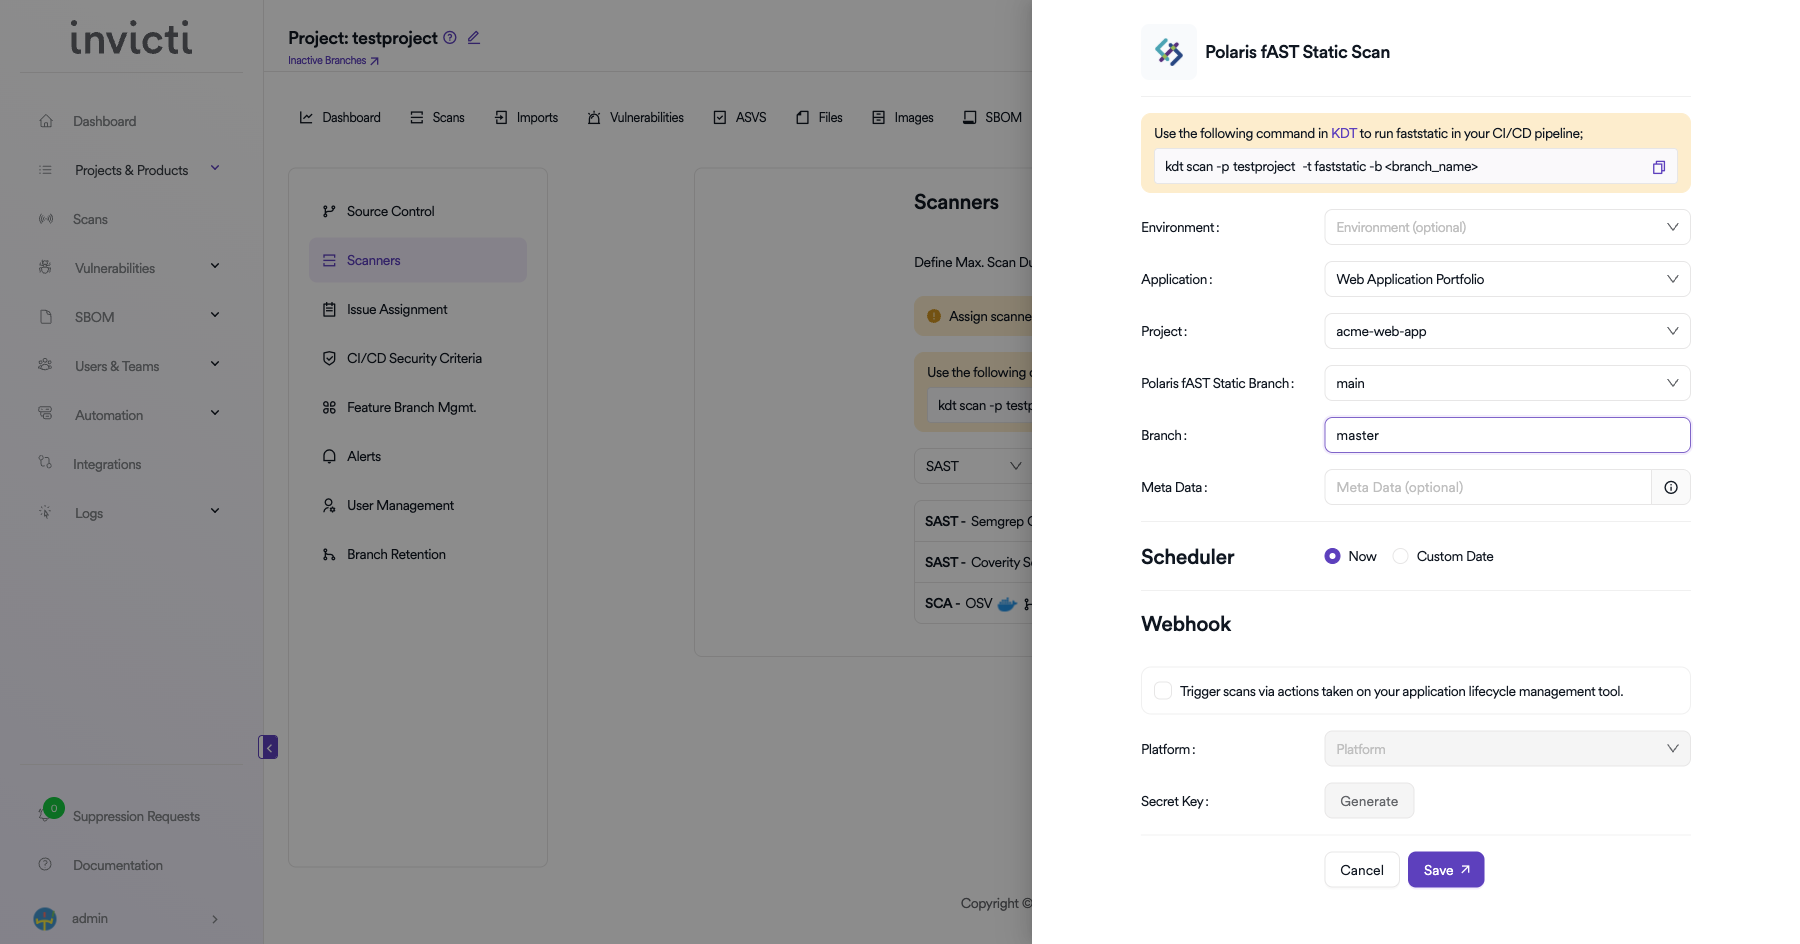Click the edit project name pencil icon
Image resolution: width=1800 pixels, height=944 pixels.
(474, 38)
